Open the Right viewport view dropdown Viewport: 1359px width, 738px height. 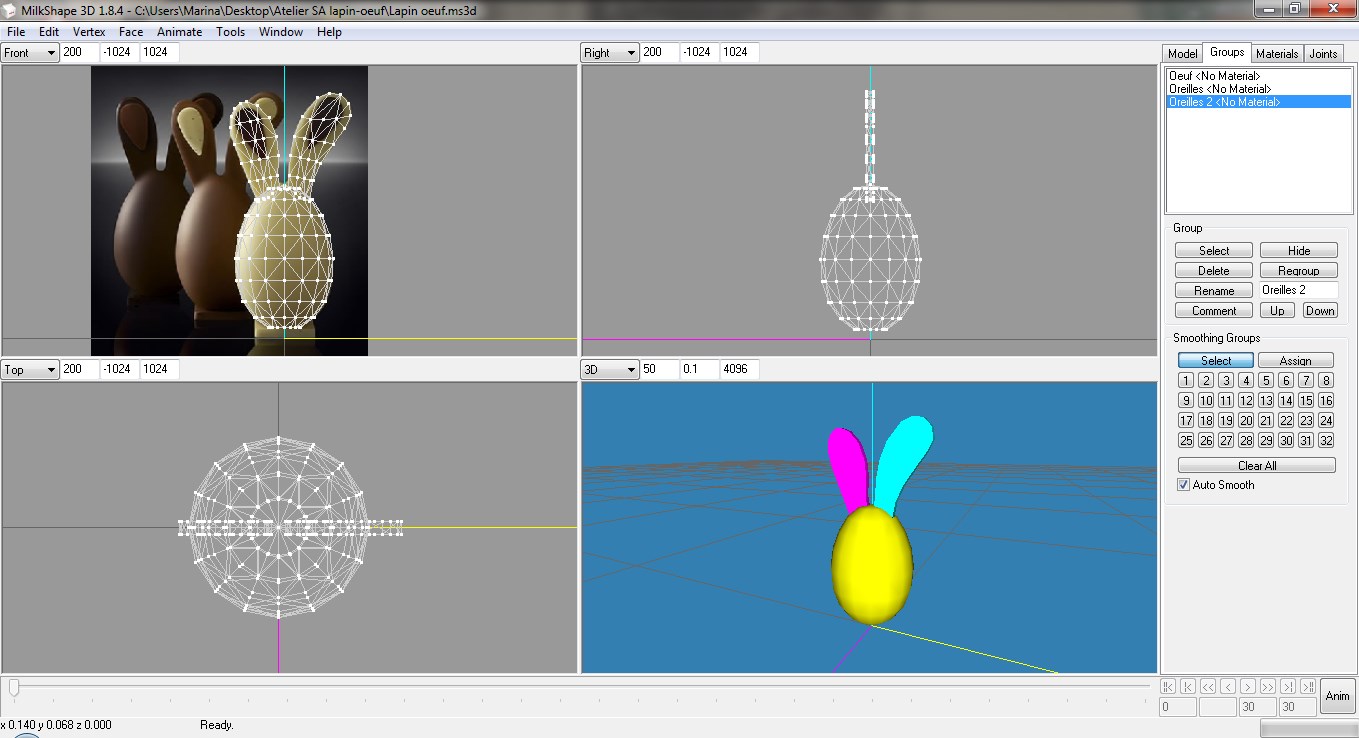[x=610, y=52]
